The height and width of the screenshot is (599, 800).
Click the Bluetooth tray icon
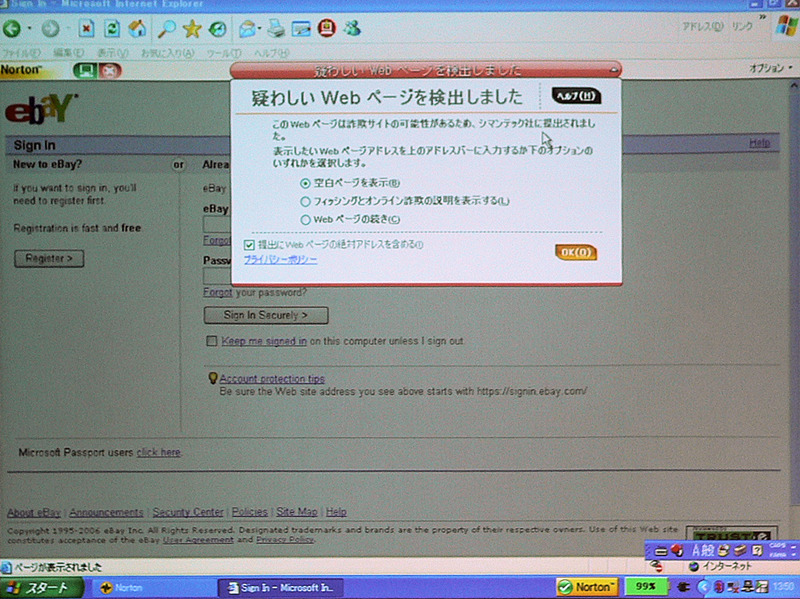[719, 587]
